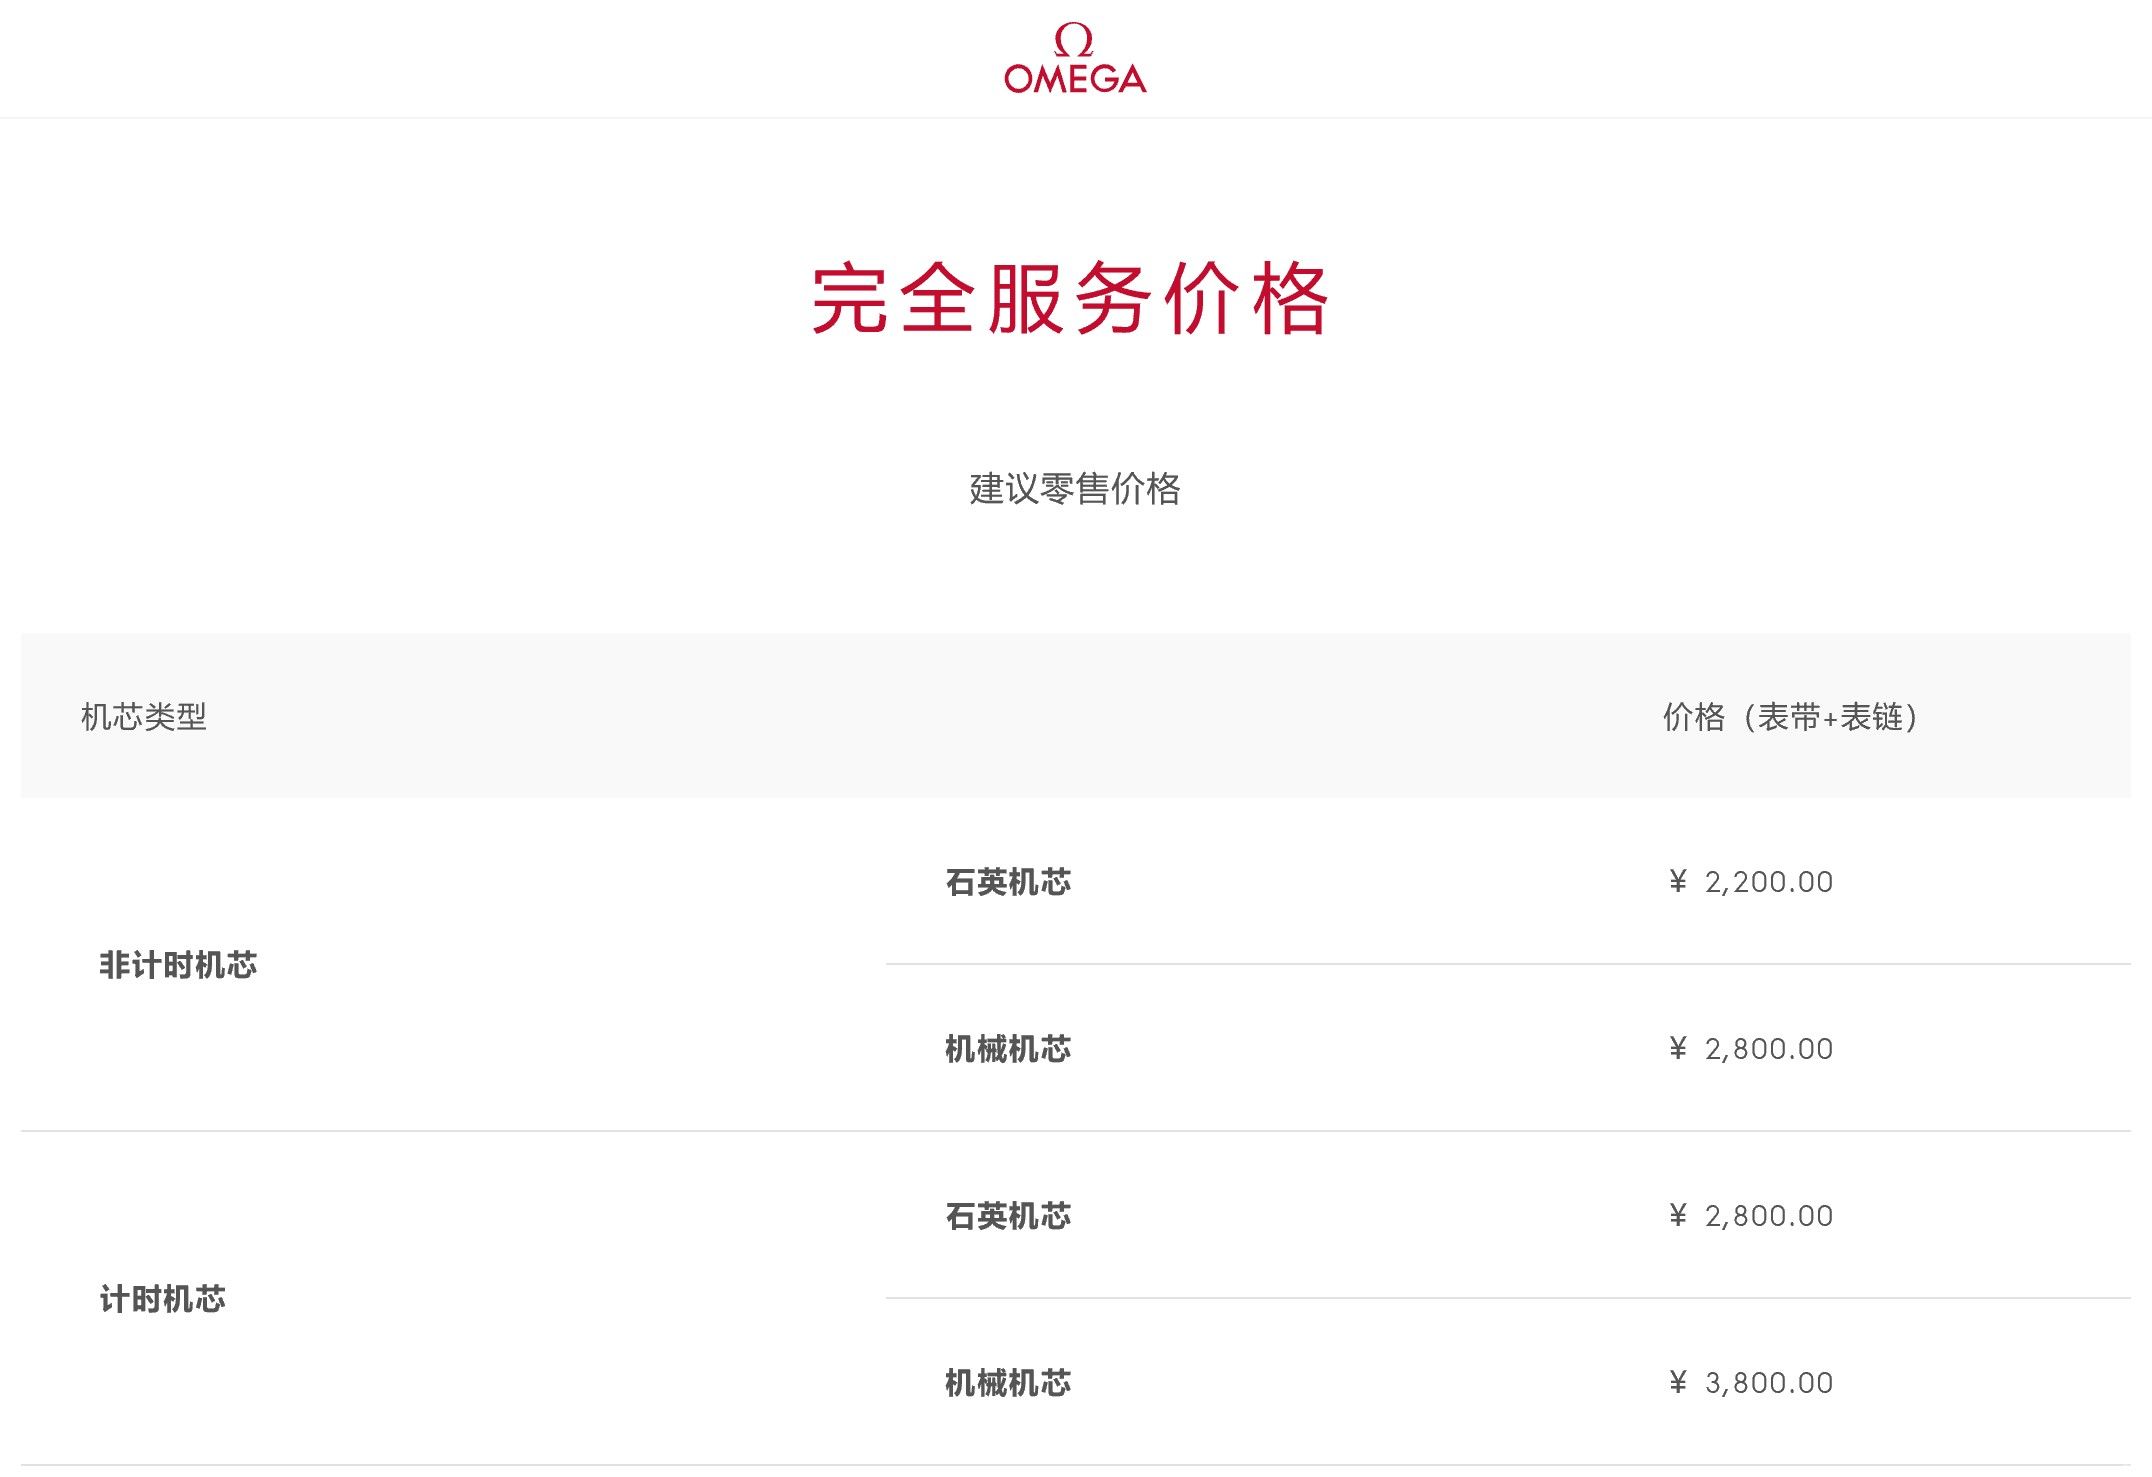
Task: Click the 建议零售价格 subtitle text
Action: pos(1075,489)
